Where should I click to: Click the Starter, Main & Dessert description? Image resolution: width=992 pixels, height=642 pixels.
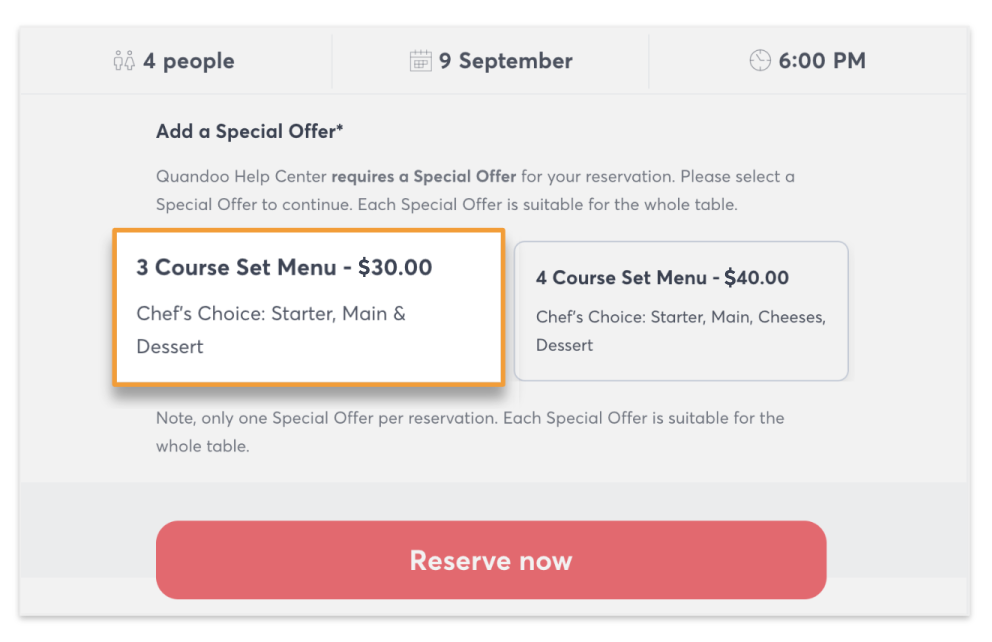[x=271, y=330]
